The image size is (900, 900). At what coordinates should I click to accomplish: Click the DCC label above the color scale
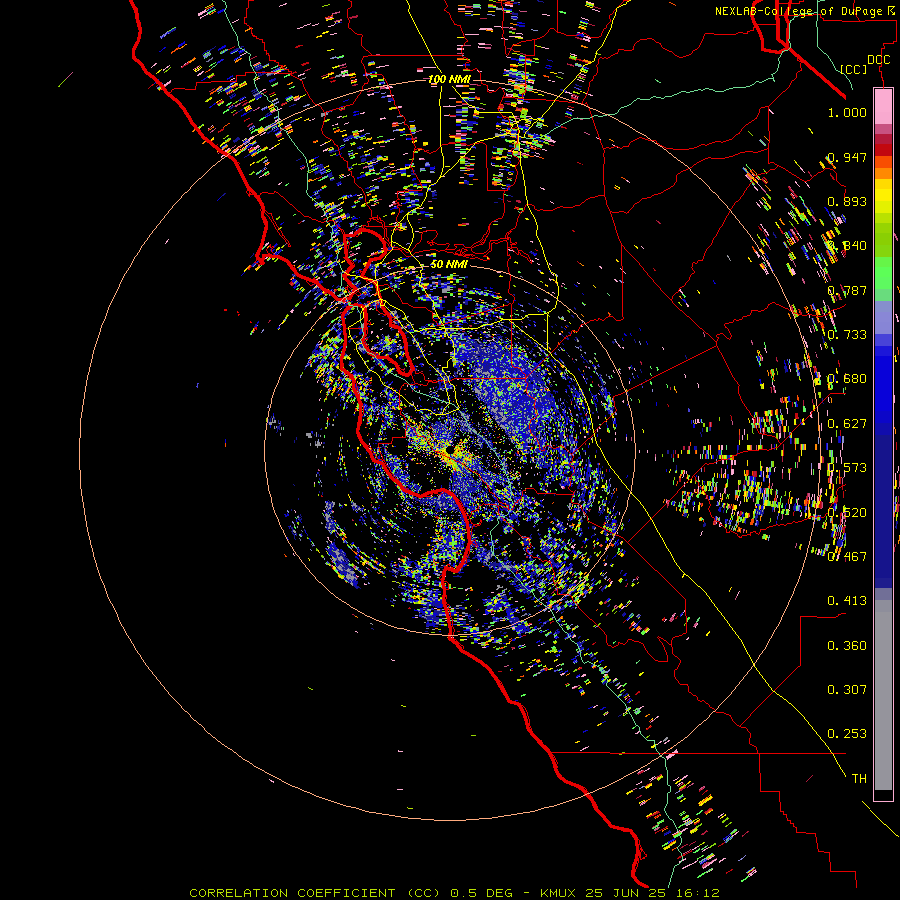point(878,60)
